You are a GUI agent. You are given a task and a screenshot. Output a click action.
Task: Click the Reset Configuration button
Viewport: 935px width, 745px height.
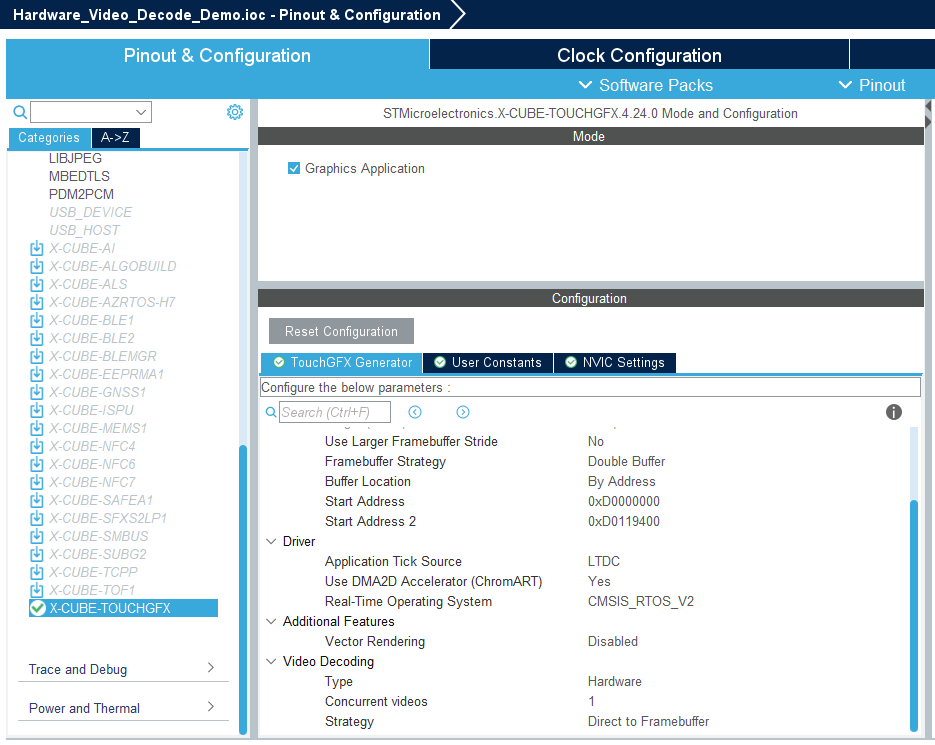(341, 331)
